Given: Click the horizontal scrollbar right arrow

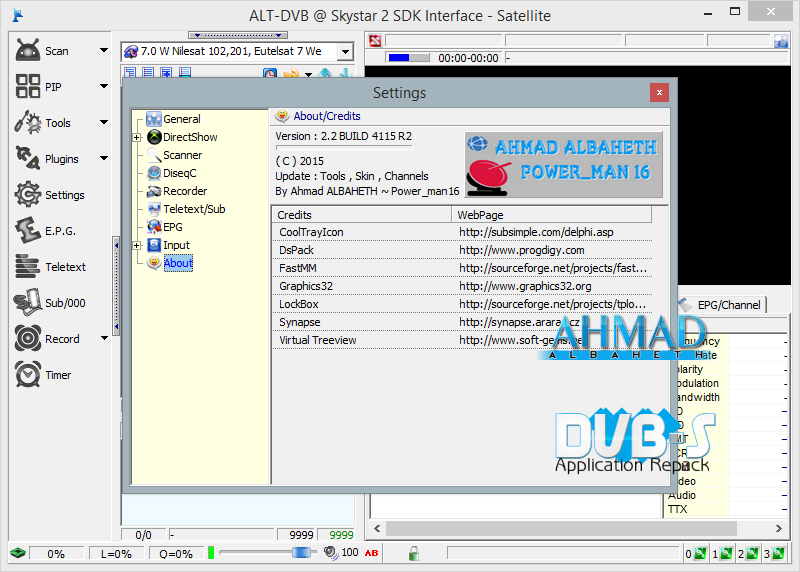Looking at the screenshot, I should pyautogui.click(x=779, y=529).
